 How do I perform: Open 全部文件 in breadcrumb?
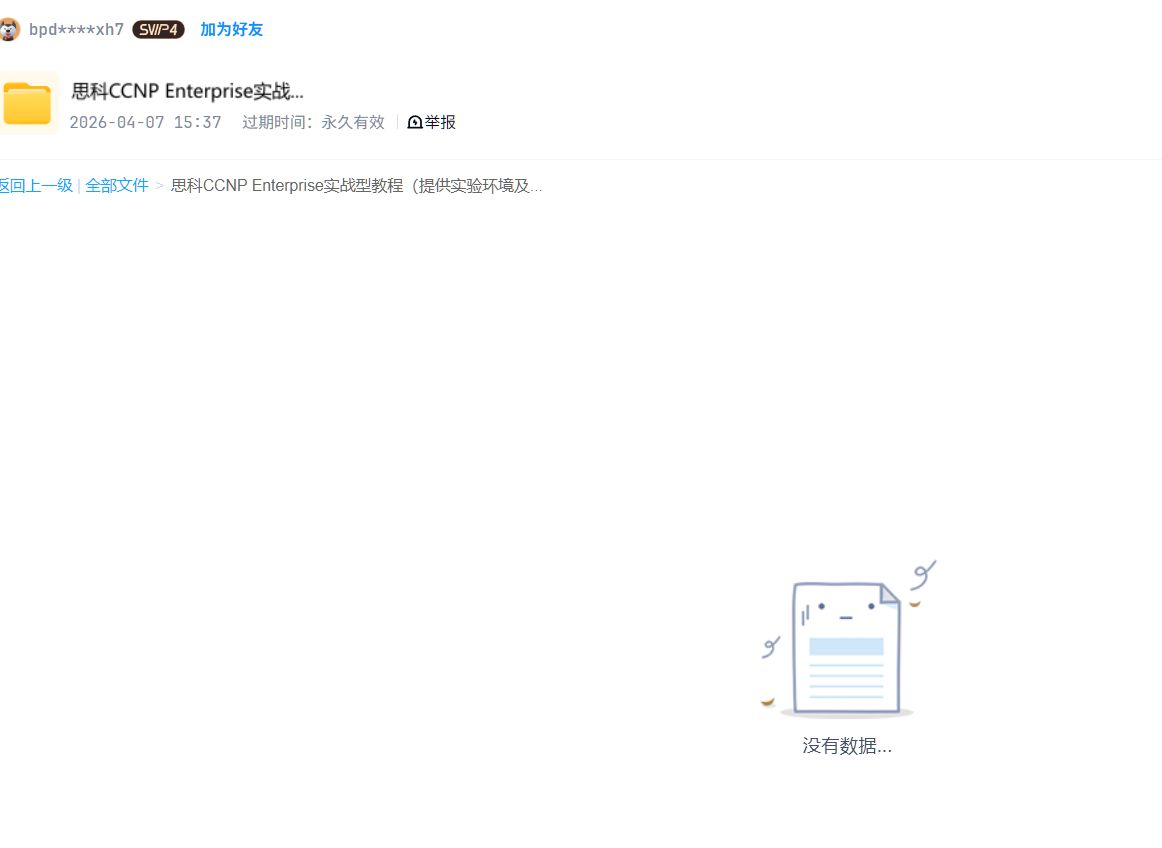117,185
